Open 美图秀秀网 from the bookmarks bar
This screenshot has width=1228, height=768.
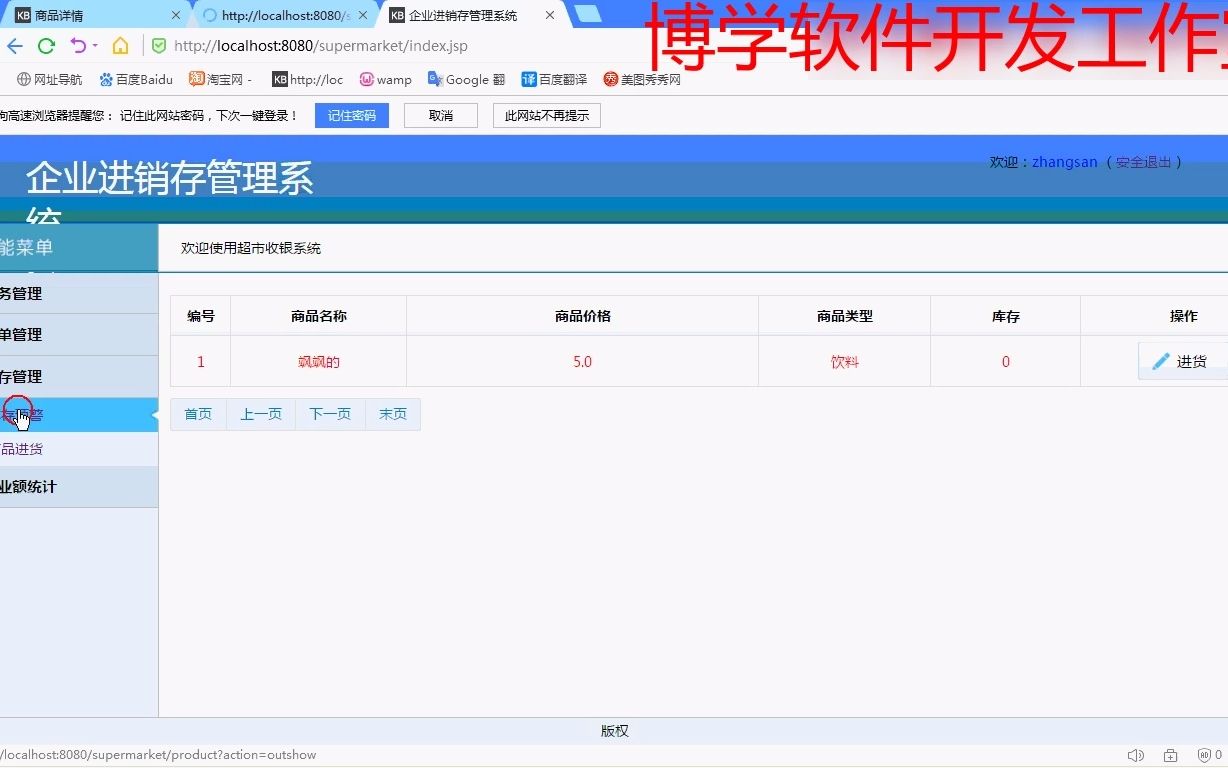coord(641,79)
